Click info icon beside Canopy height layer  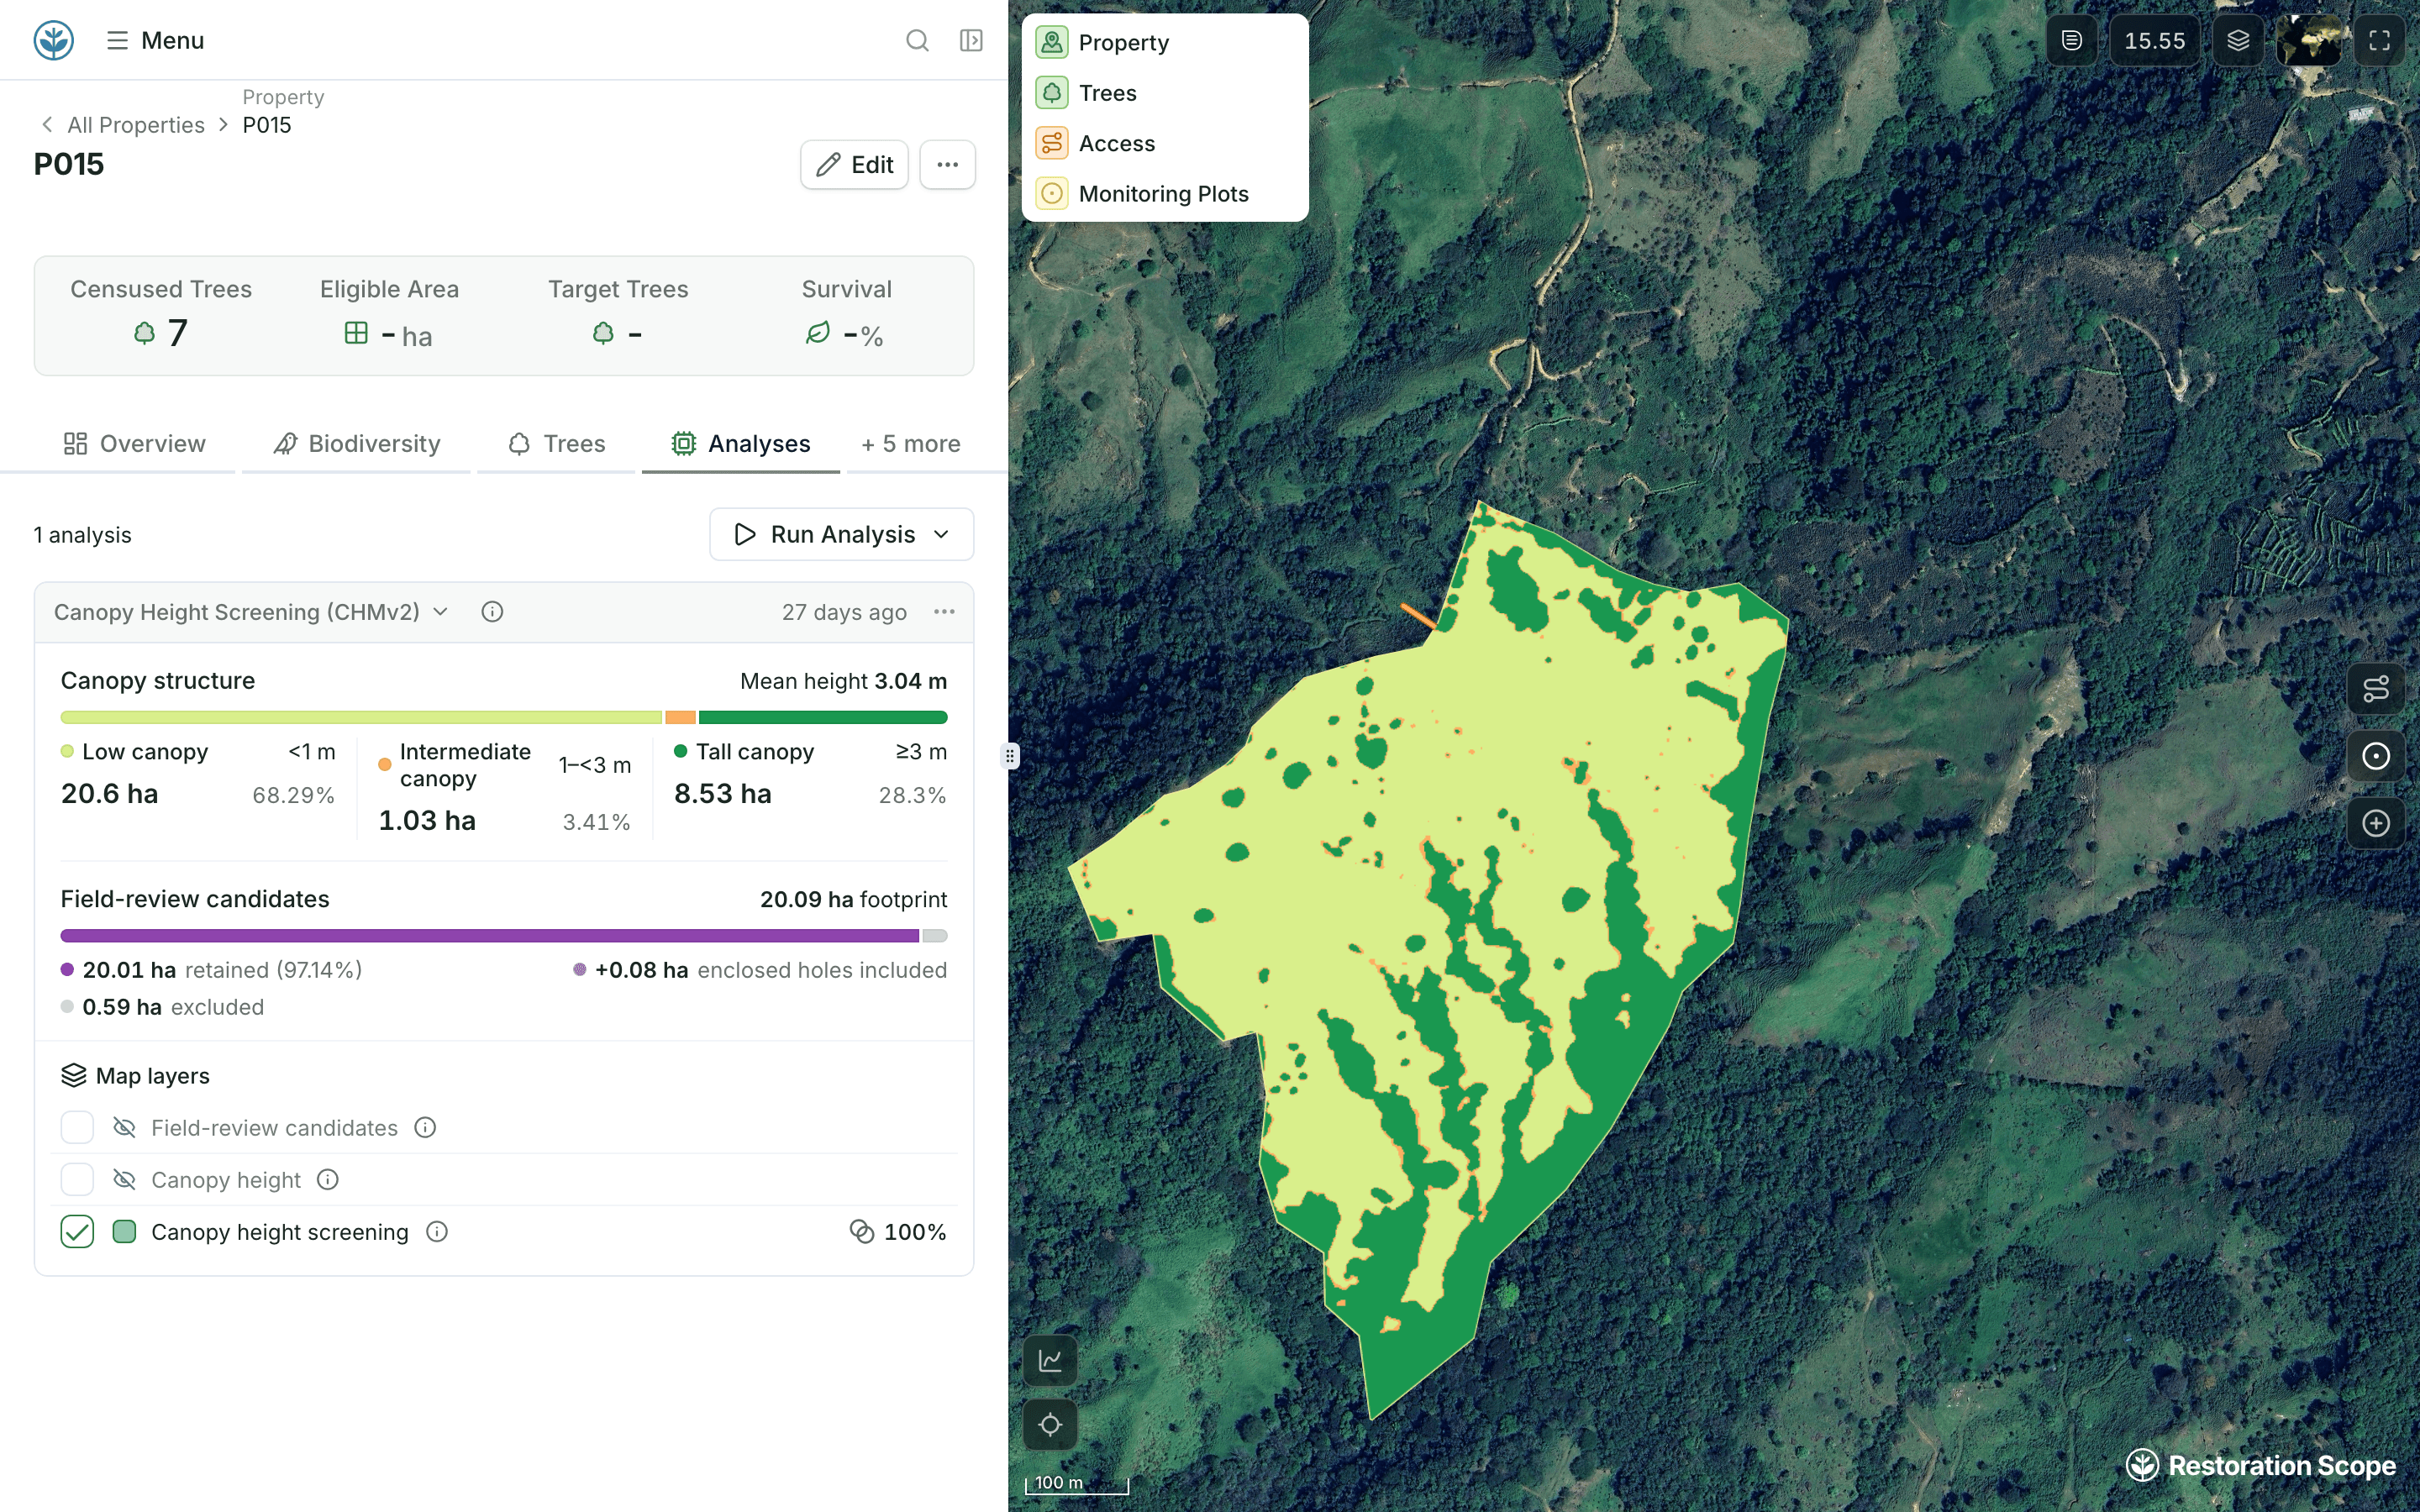pyautogui.click(x=328, y=1180)
